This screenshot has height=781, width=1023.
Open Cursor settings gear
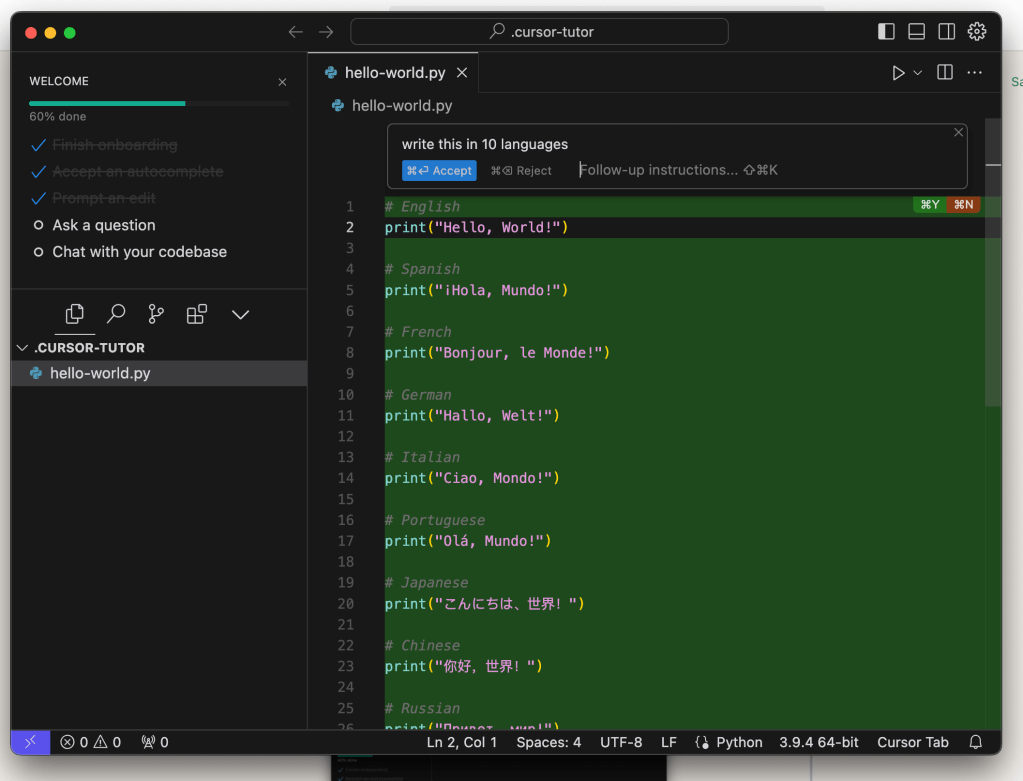(x=977, y=32)
